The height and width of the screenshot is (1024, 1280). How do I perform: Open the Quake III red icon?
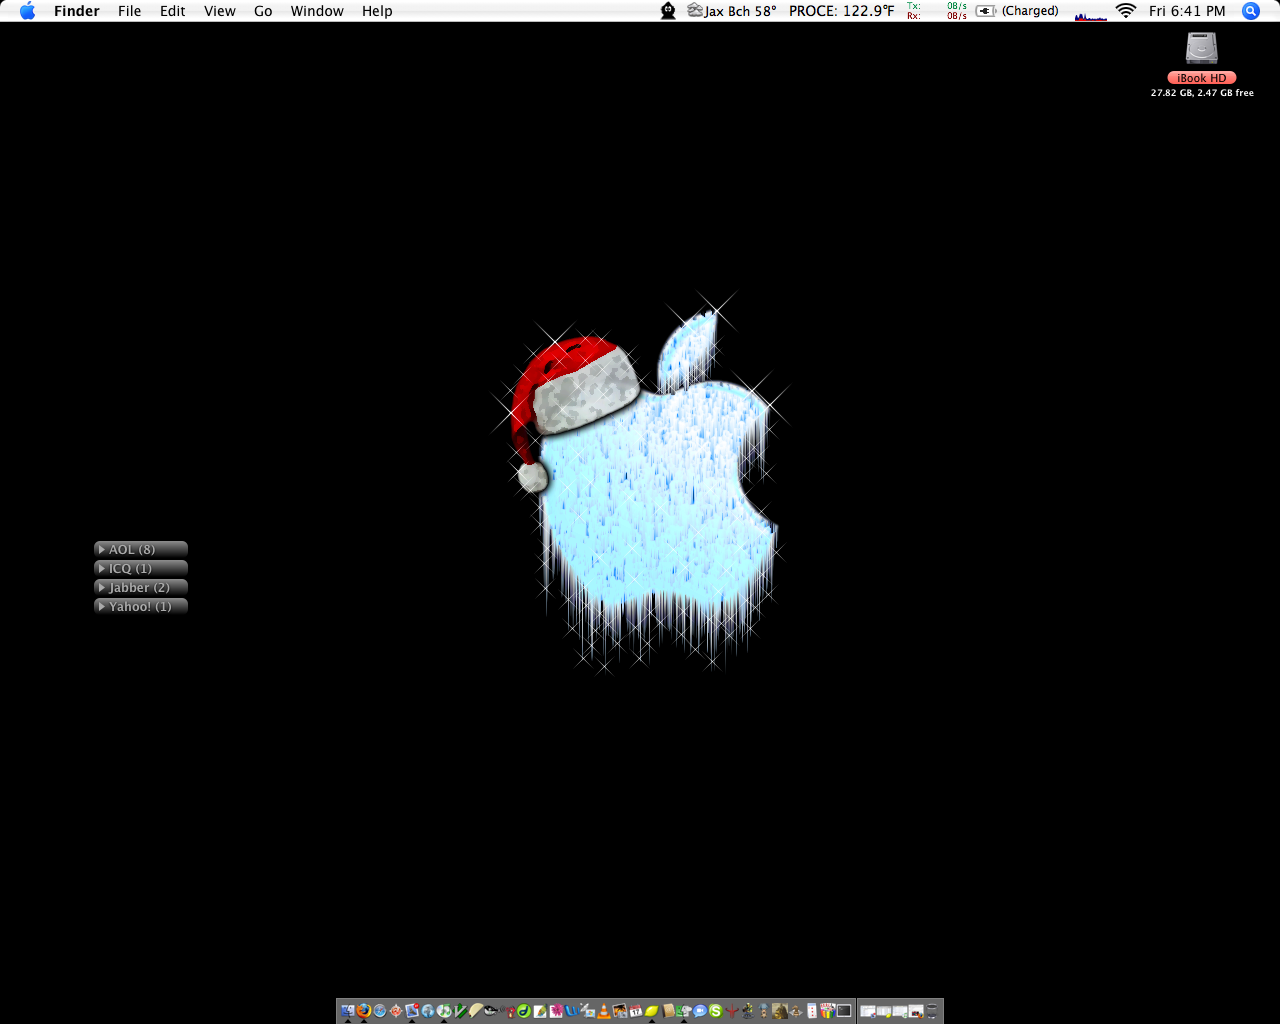click(x=732, y=1011)
